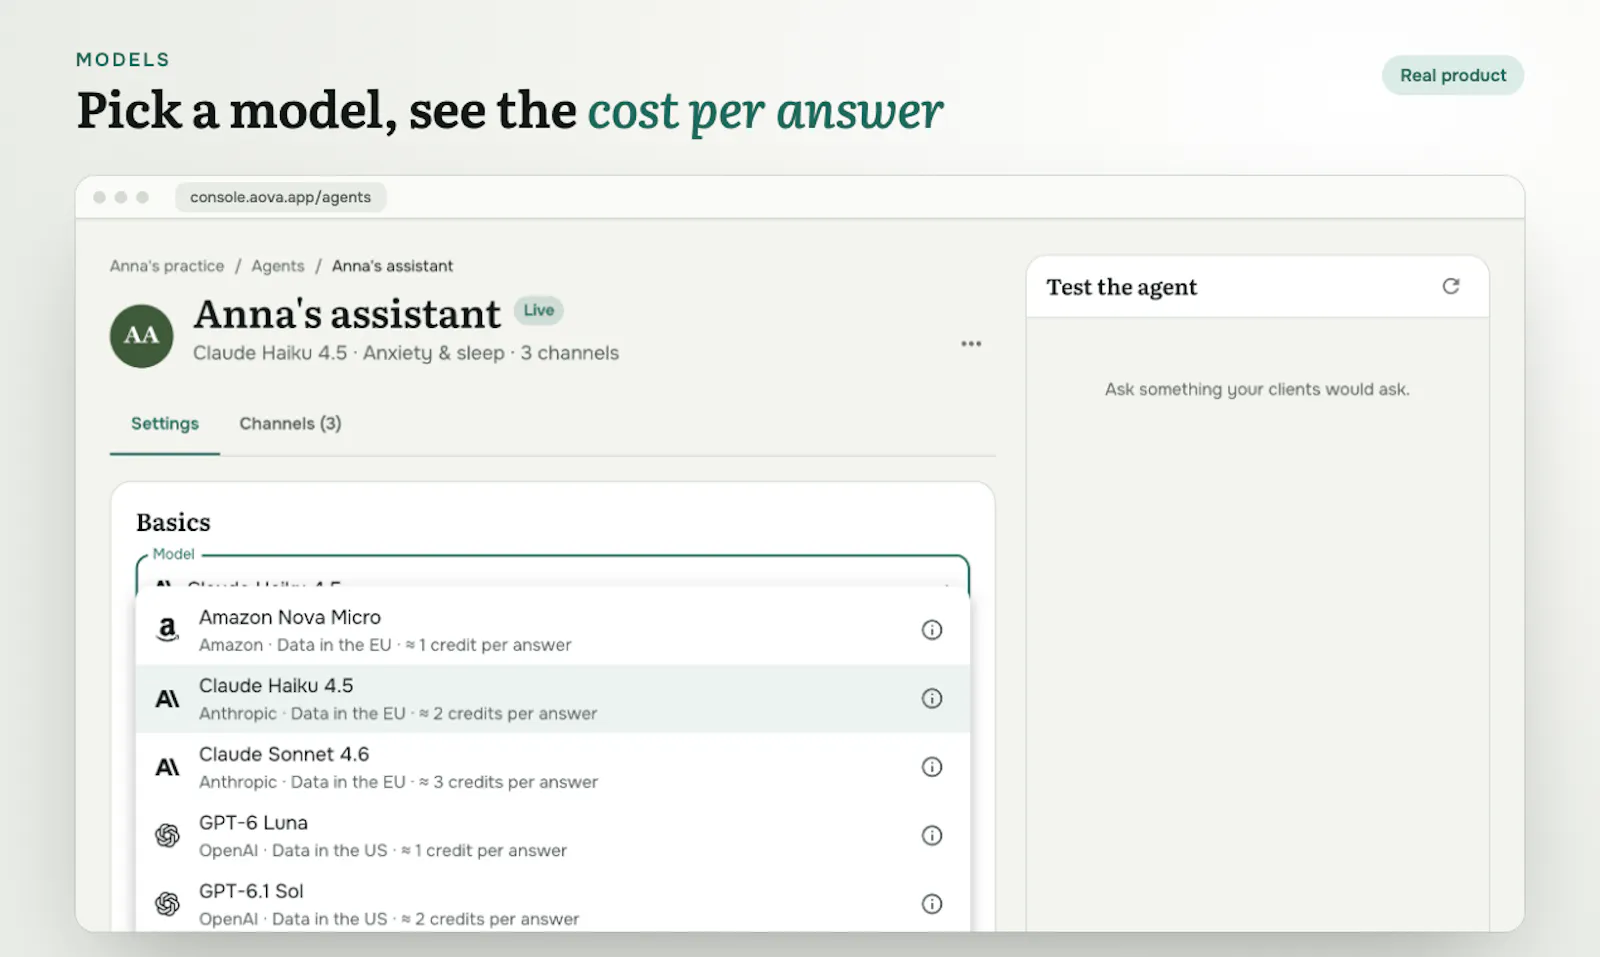Show info icon details for Claude Sonnet 4.6

(931, 767)
